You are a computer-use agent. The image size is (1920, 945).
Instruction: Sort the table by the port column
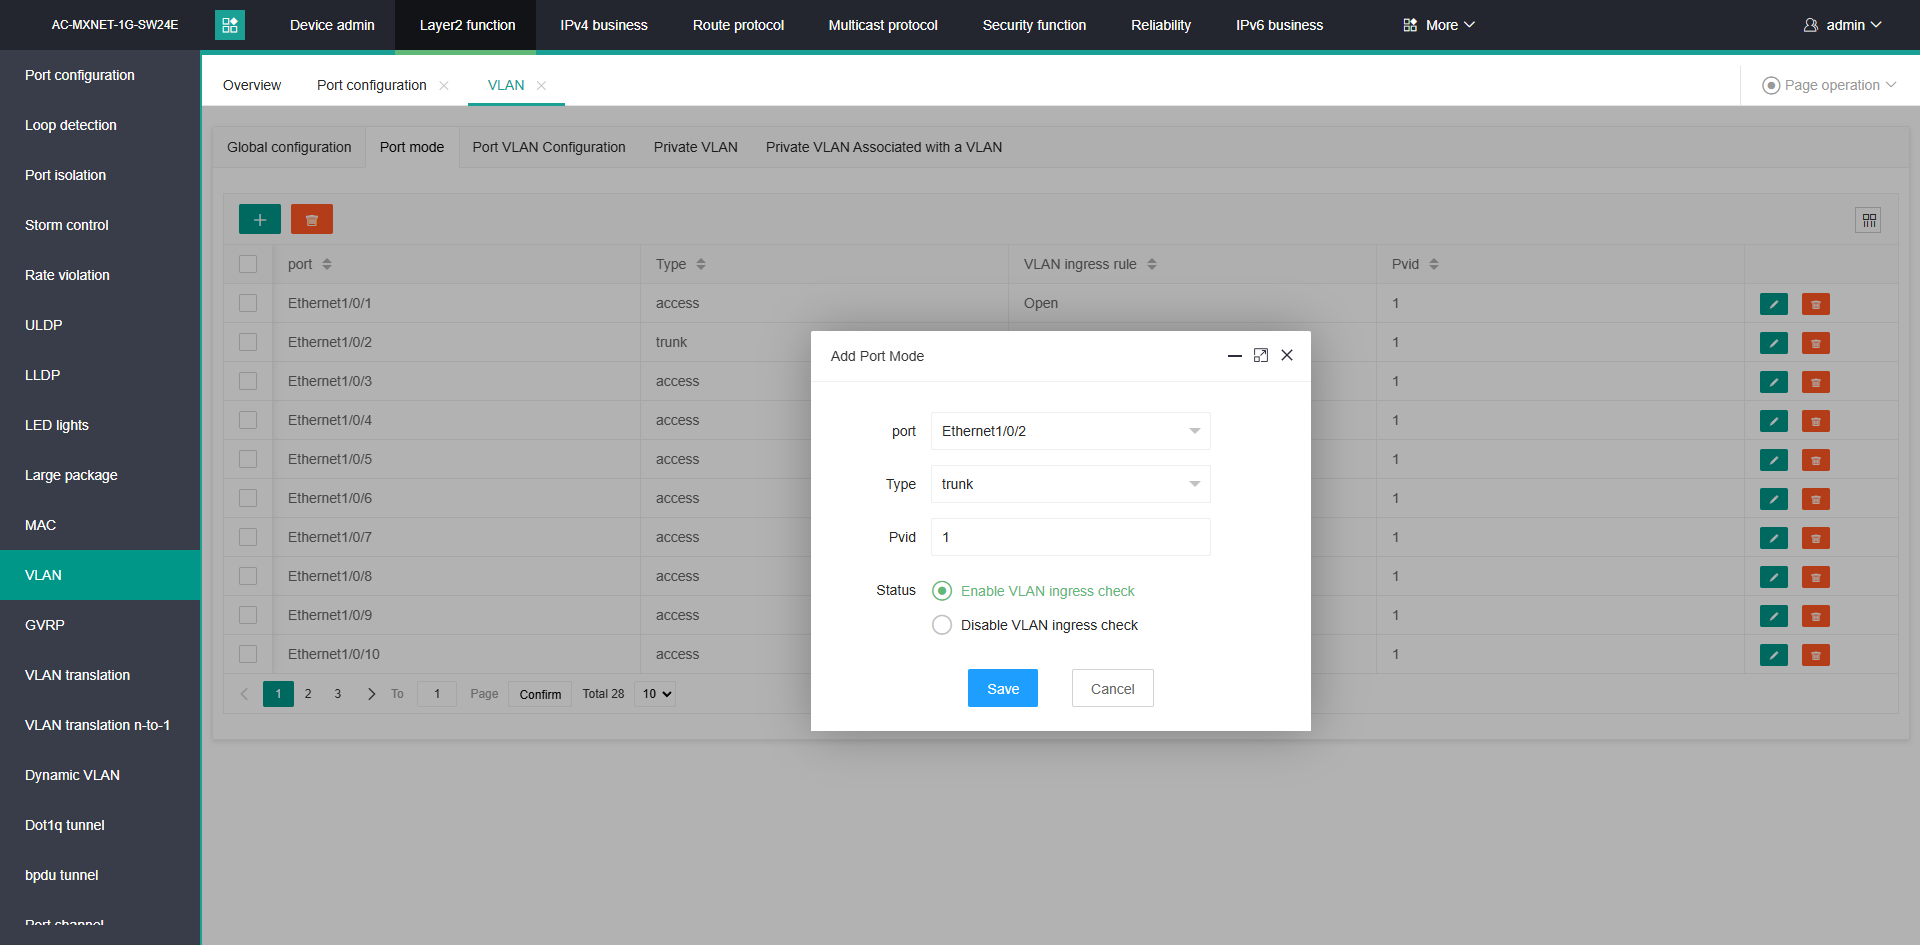coord(327,264)
